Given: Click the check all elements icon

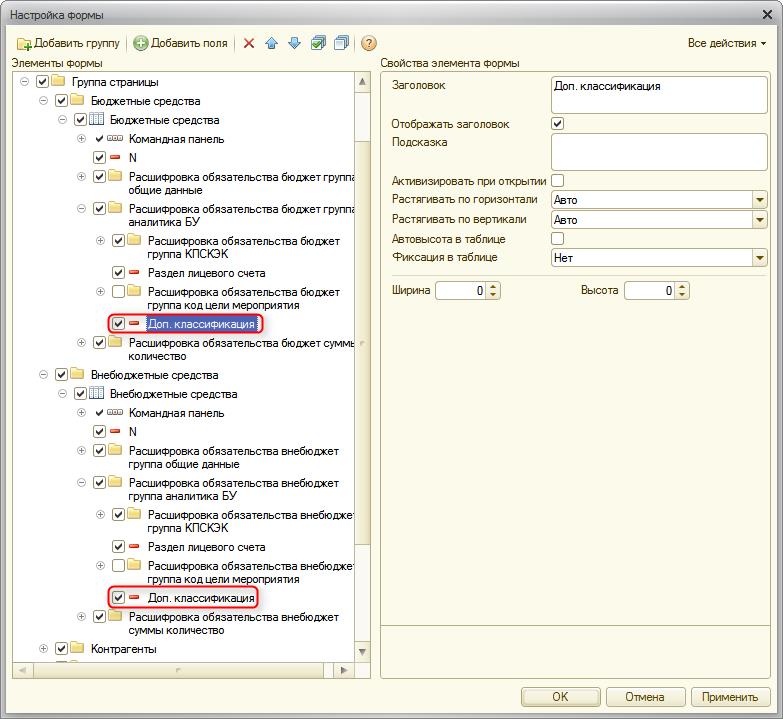Looking at the screenshot, I should click(x=318, y=43).
